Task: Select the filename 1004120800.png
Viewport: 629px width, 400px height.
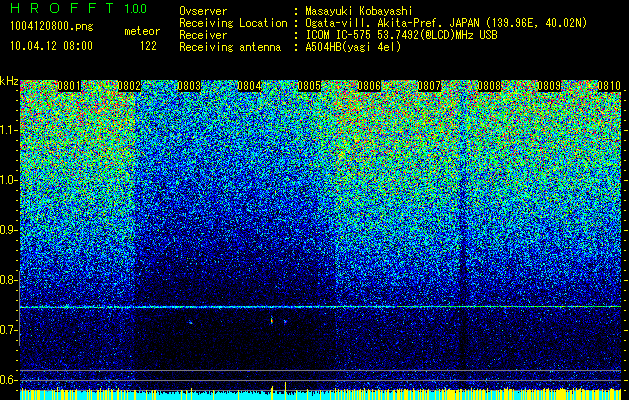Action: (x=51, y=26)
